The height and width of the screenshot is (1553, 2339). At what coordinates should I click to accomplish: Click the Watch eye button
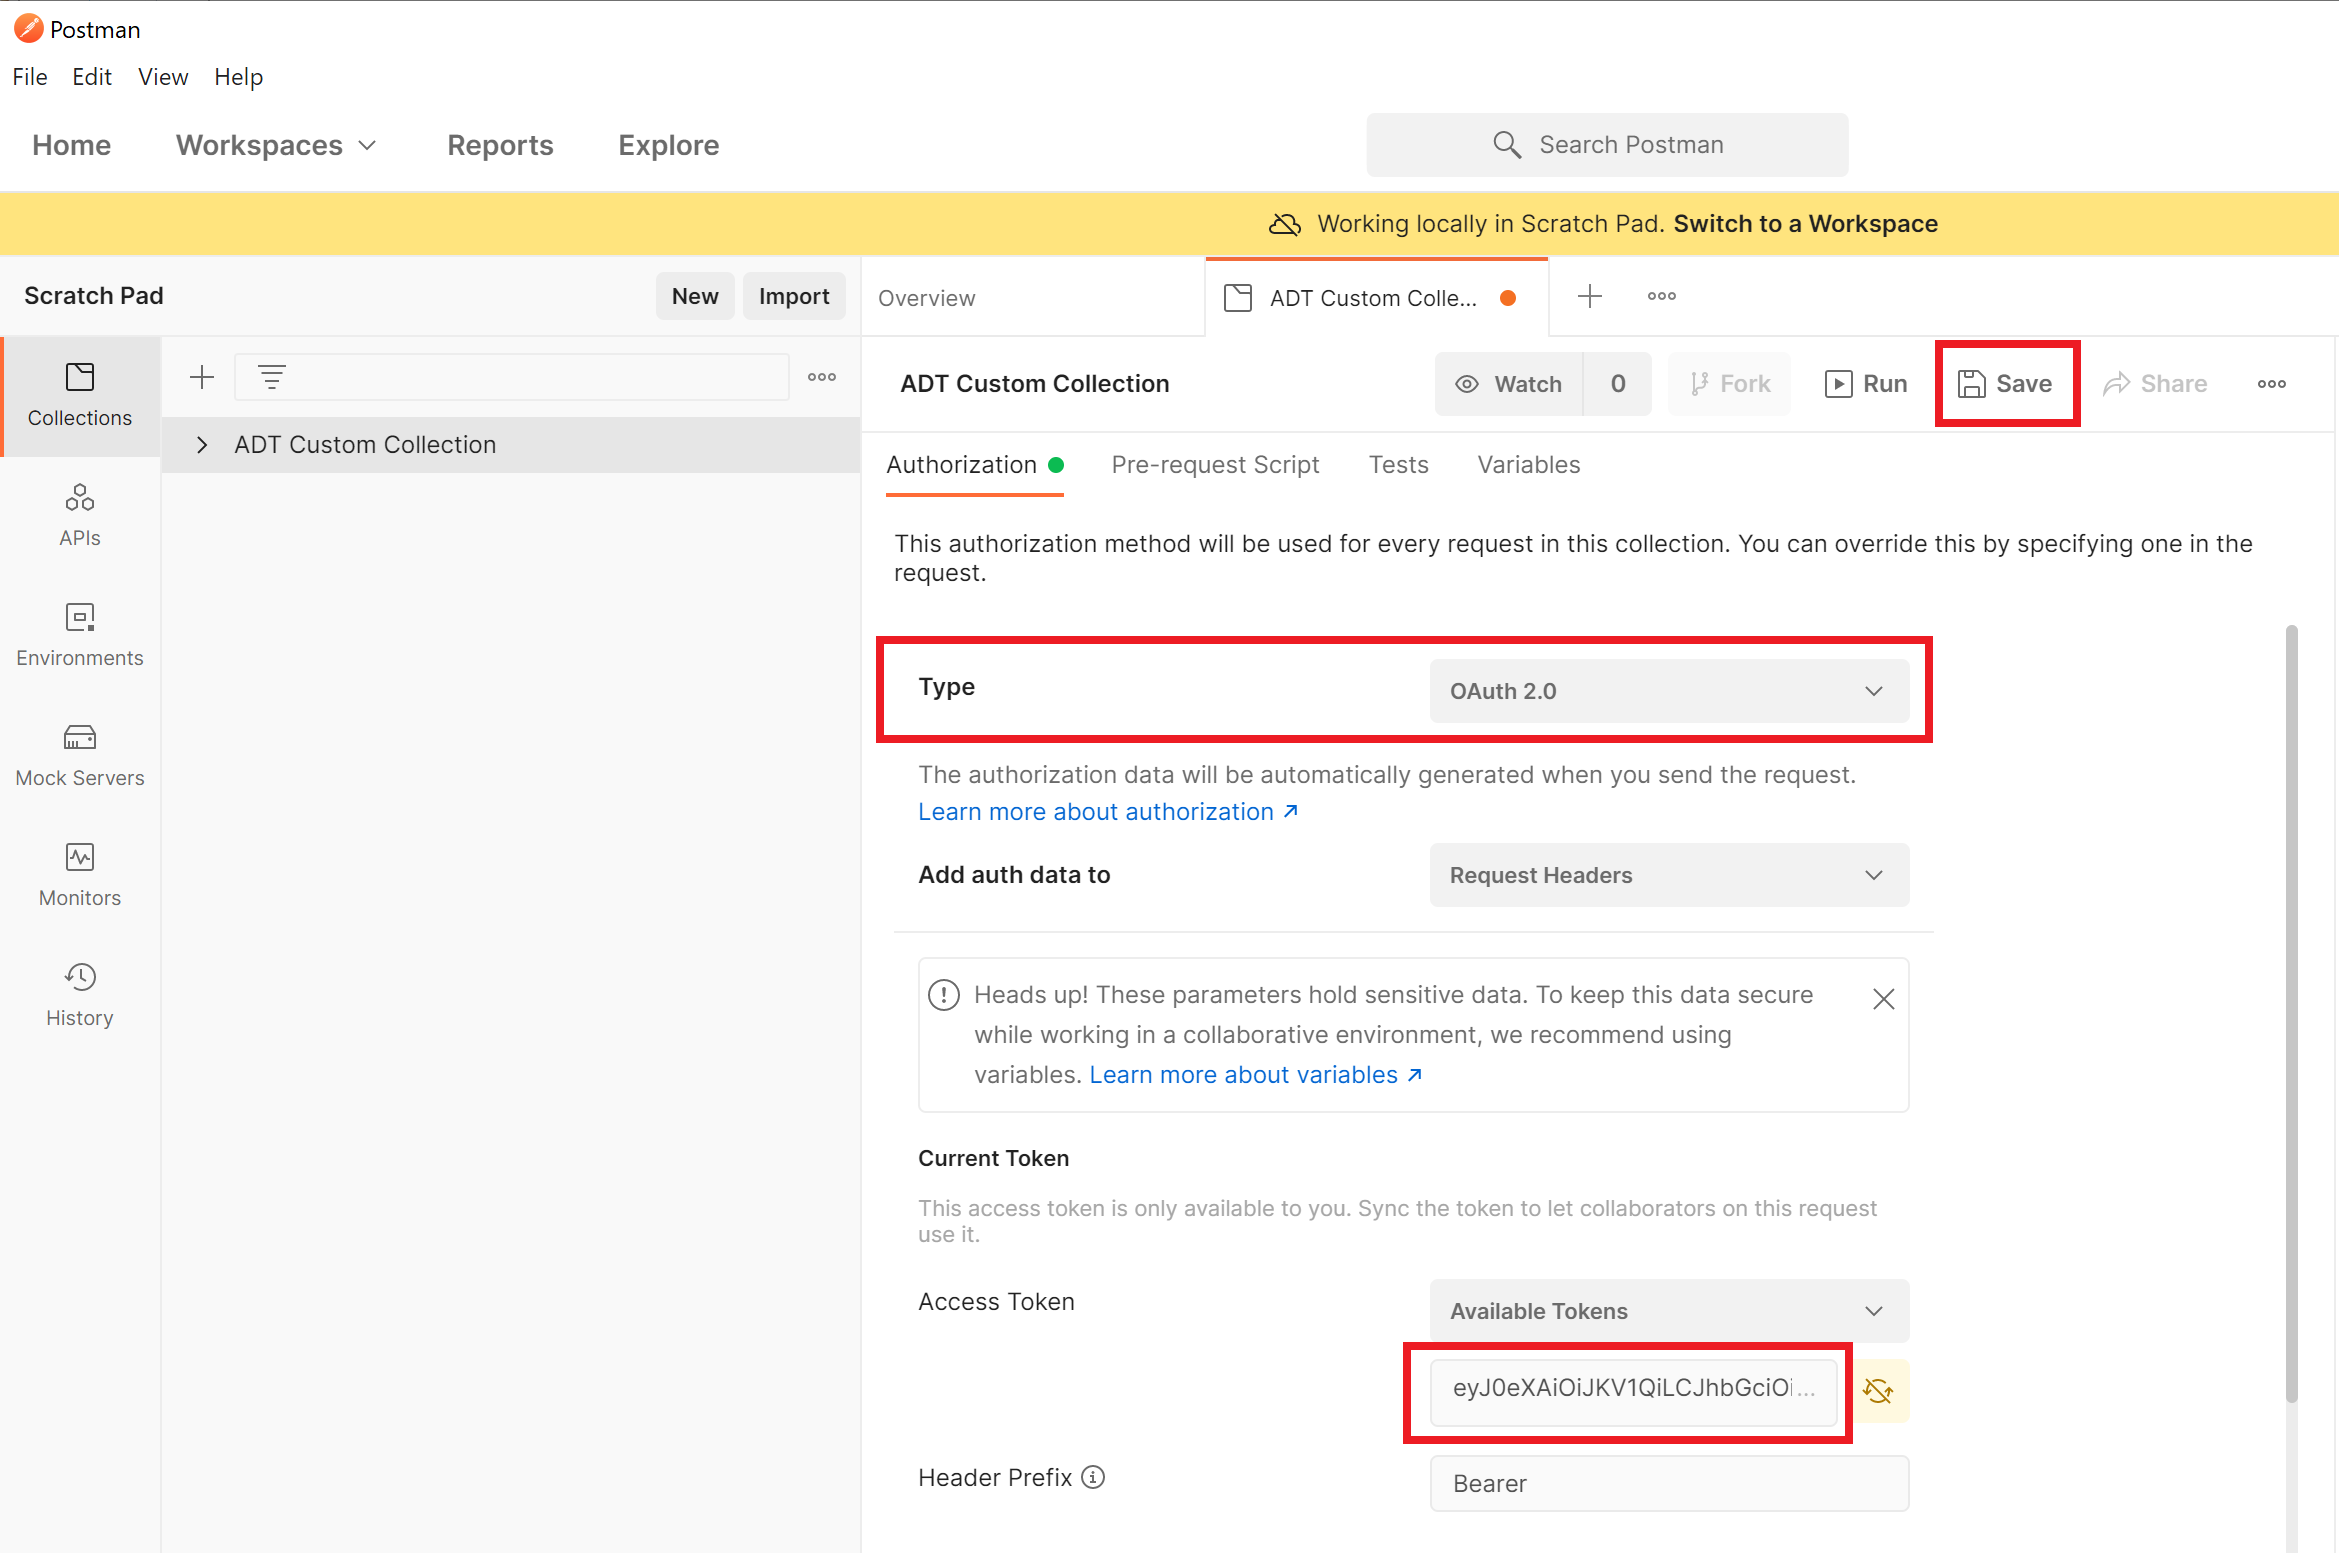(x=1510, y=384)
